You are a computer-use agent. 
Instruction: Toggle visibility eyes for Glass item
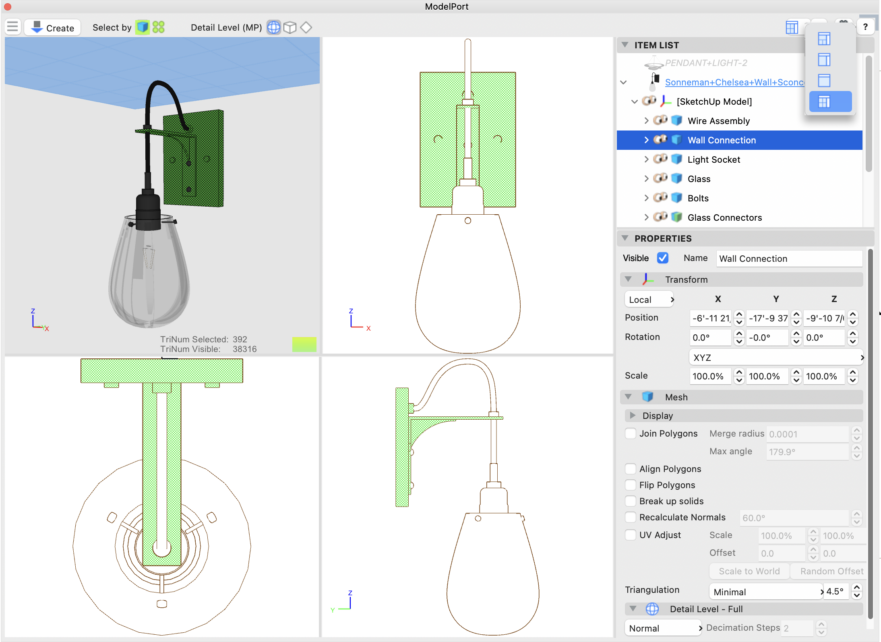point(660,179)
